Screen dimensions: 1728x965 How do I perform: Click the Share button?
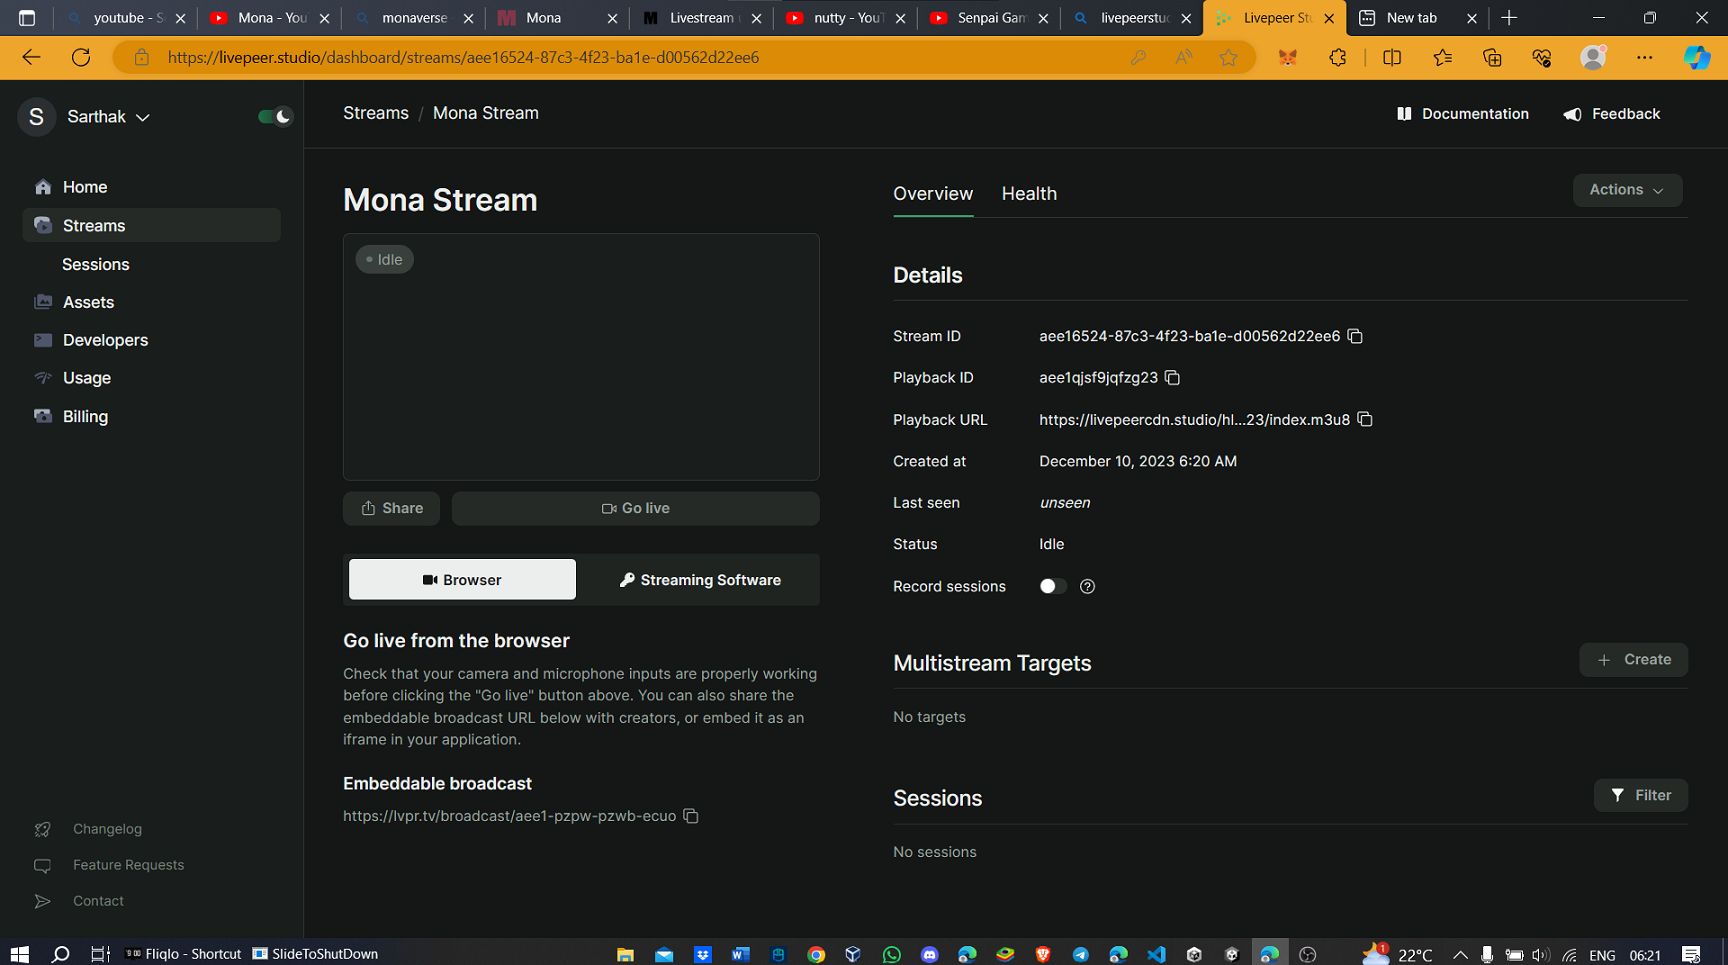coord(392,508)
